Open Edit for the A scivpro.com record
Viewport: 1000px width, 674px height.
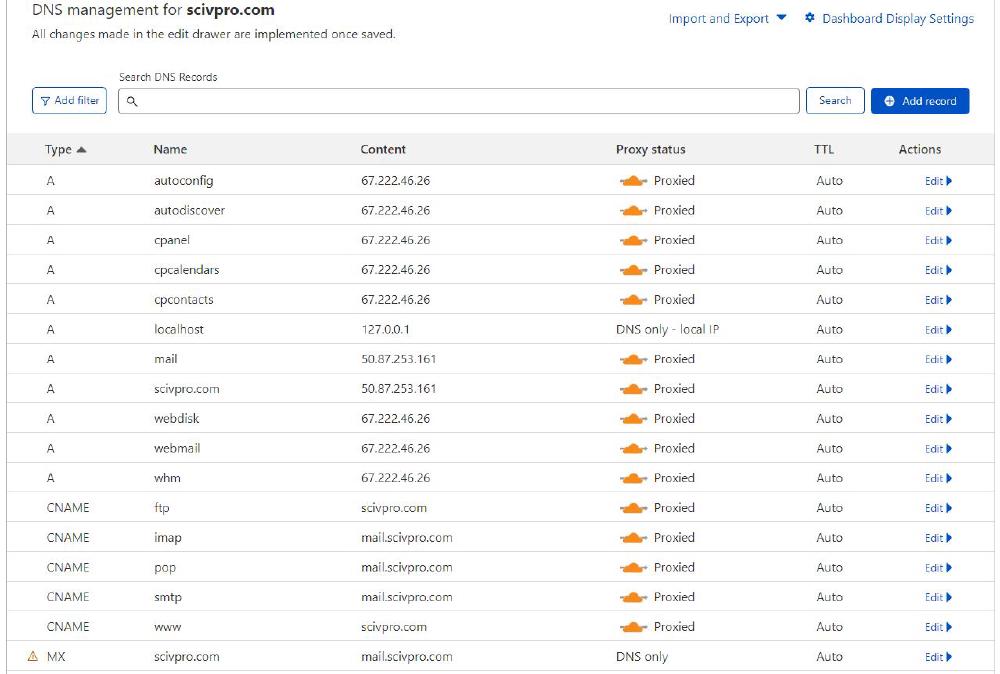click(938, 390)
